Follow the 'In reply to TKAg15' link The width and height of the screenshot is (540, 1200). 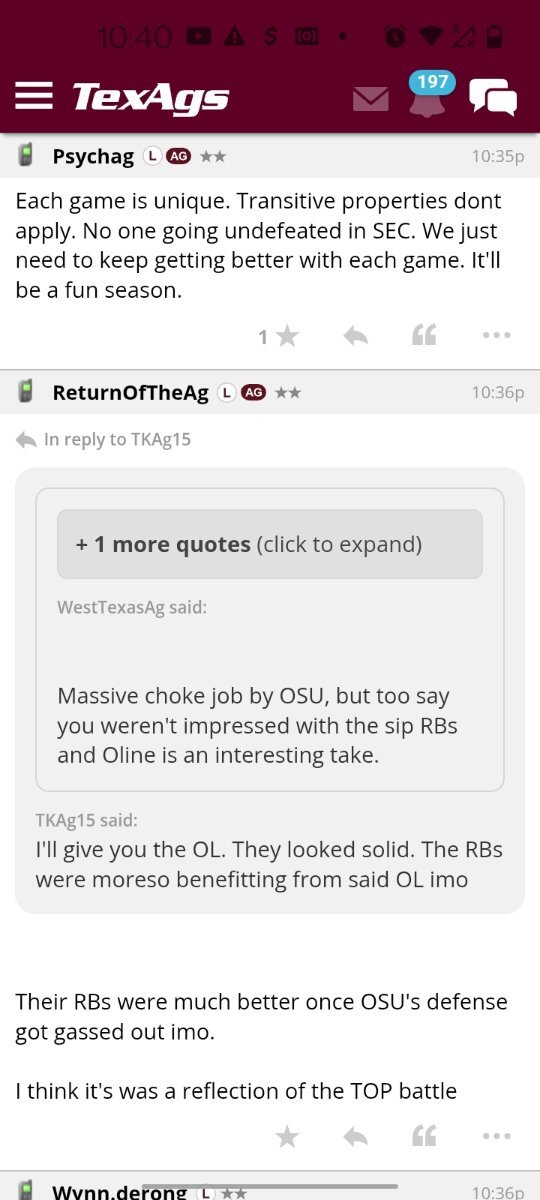point(117,440)
